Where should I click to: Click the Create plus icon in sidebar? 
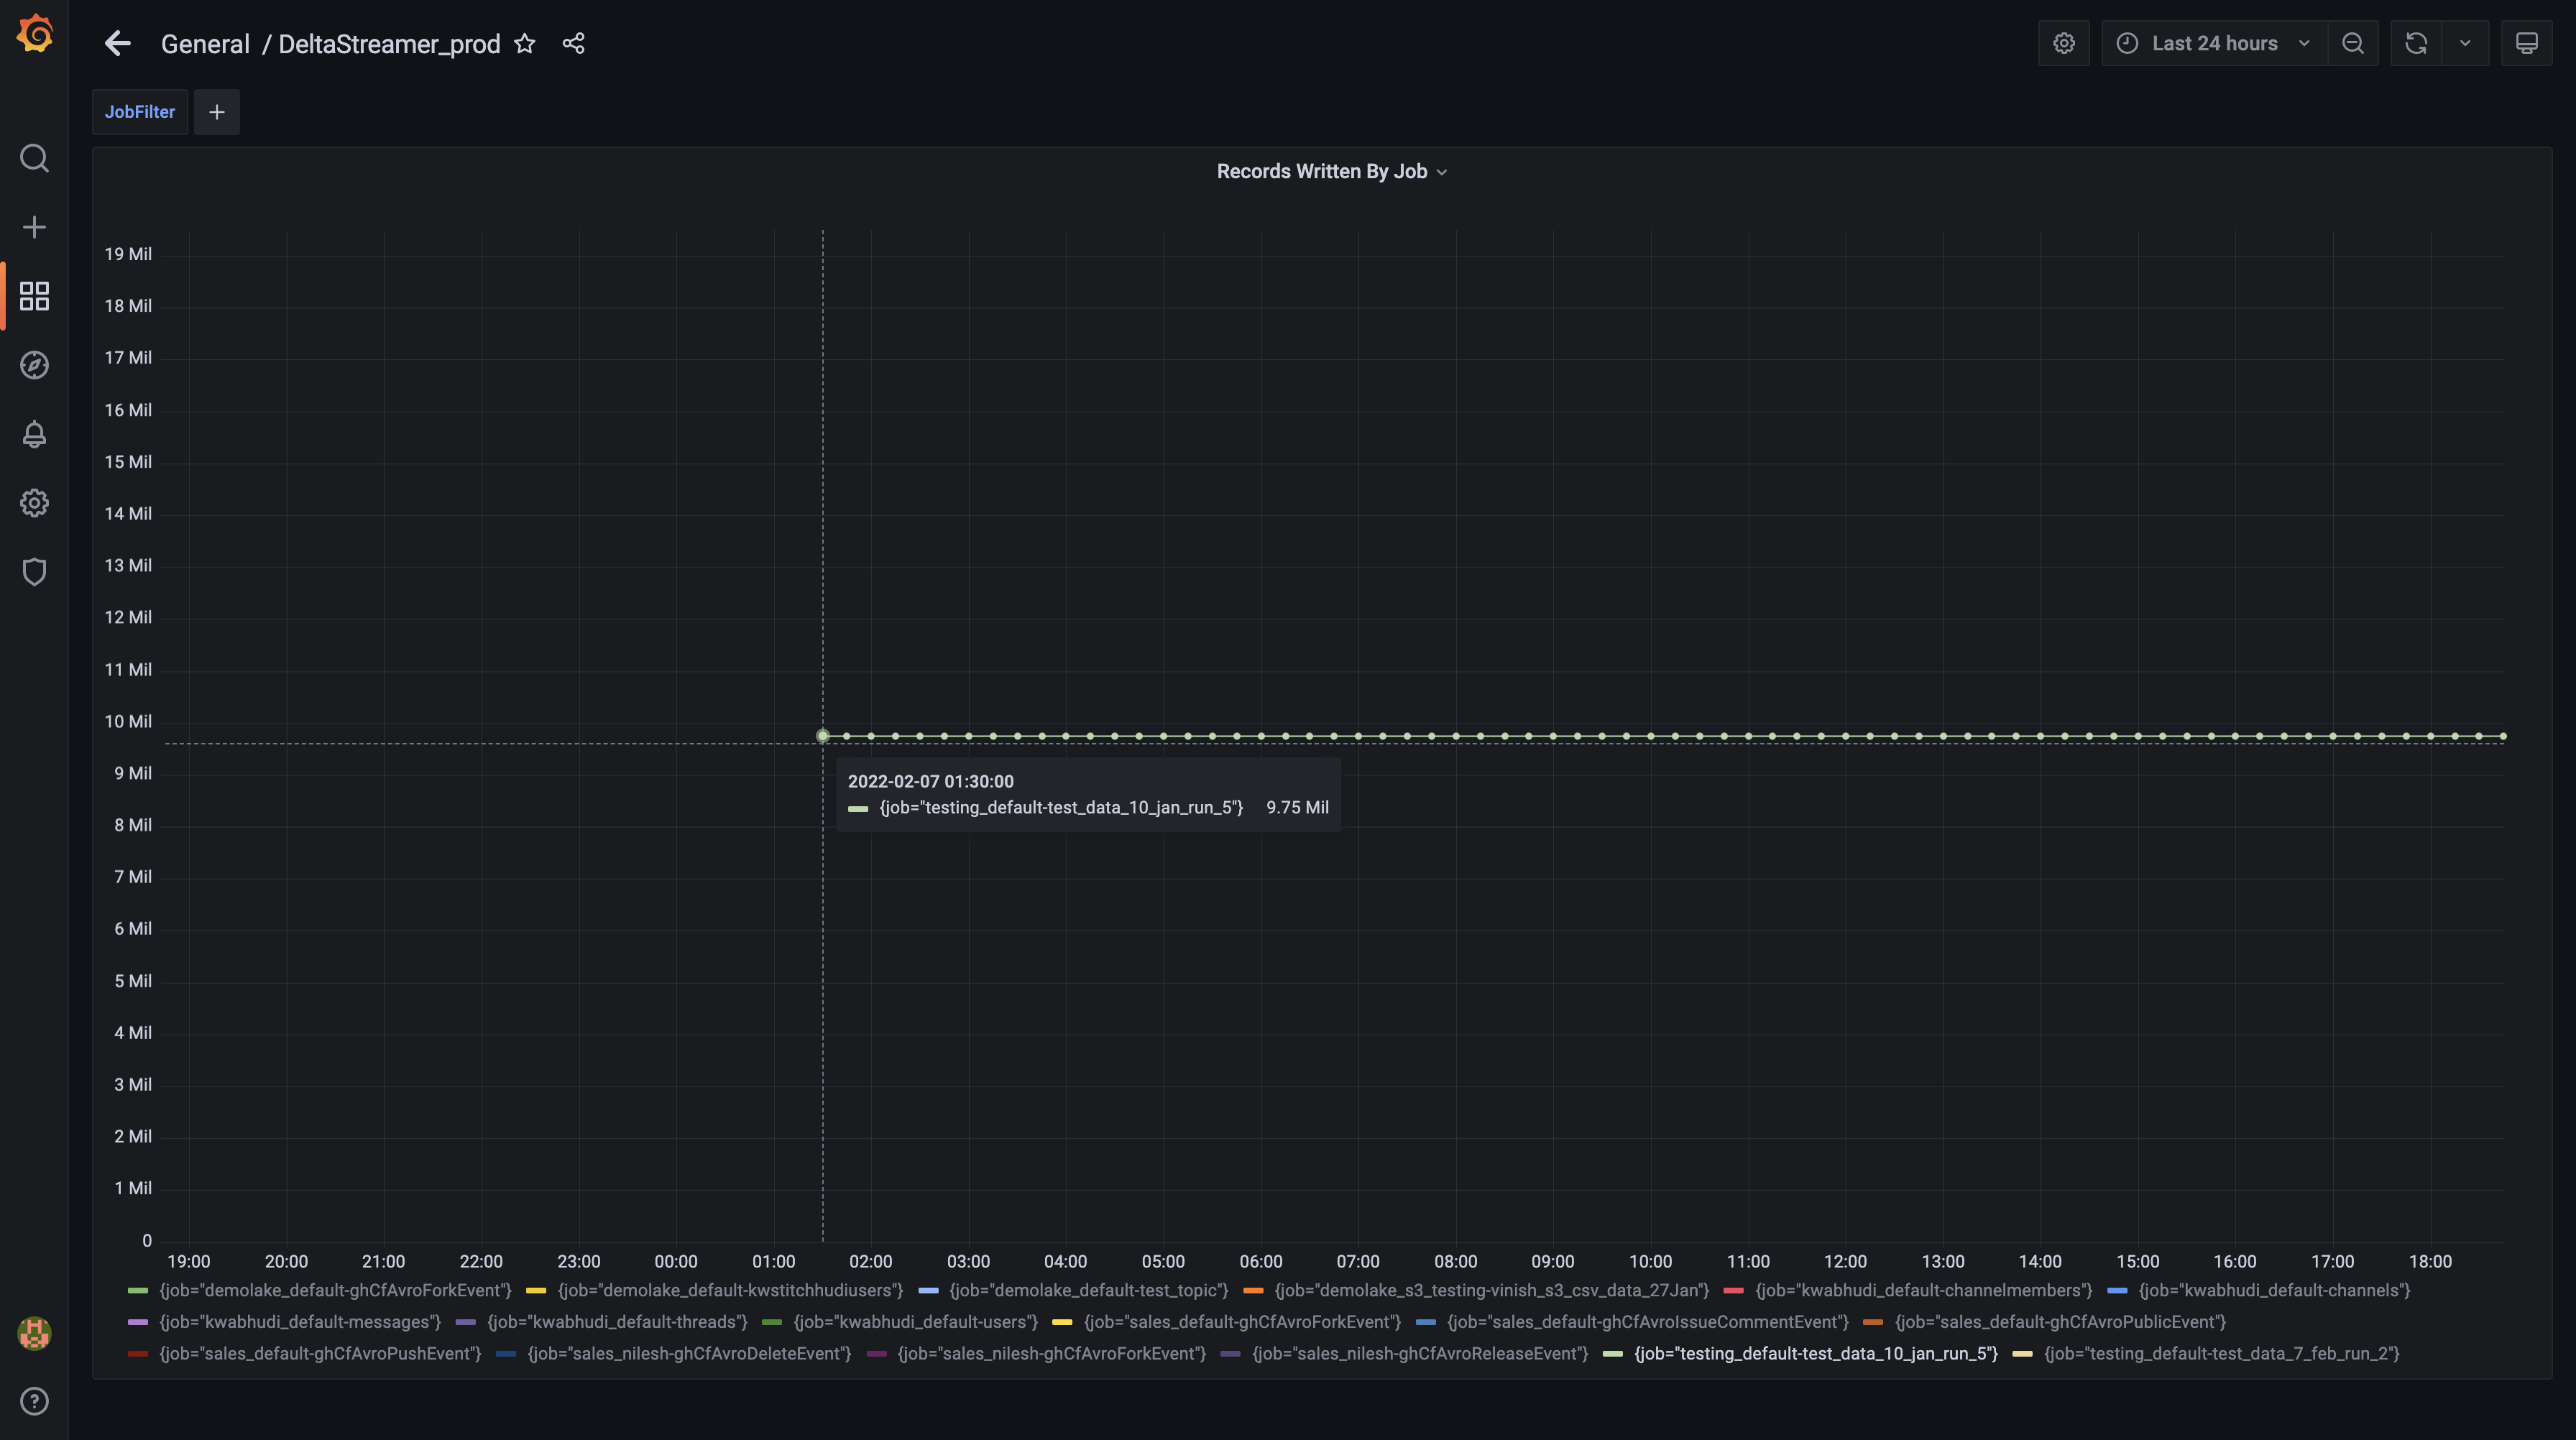(x=34, y=227)
